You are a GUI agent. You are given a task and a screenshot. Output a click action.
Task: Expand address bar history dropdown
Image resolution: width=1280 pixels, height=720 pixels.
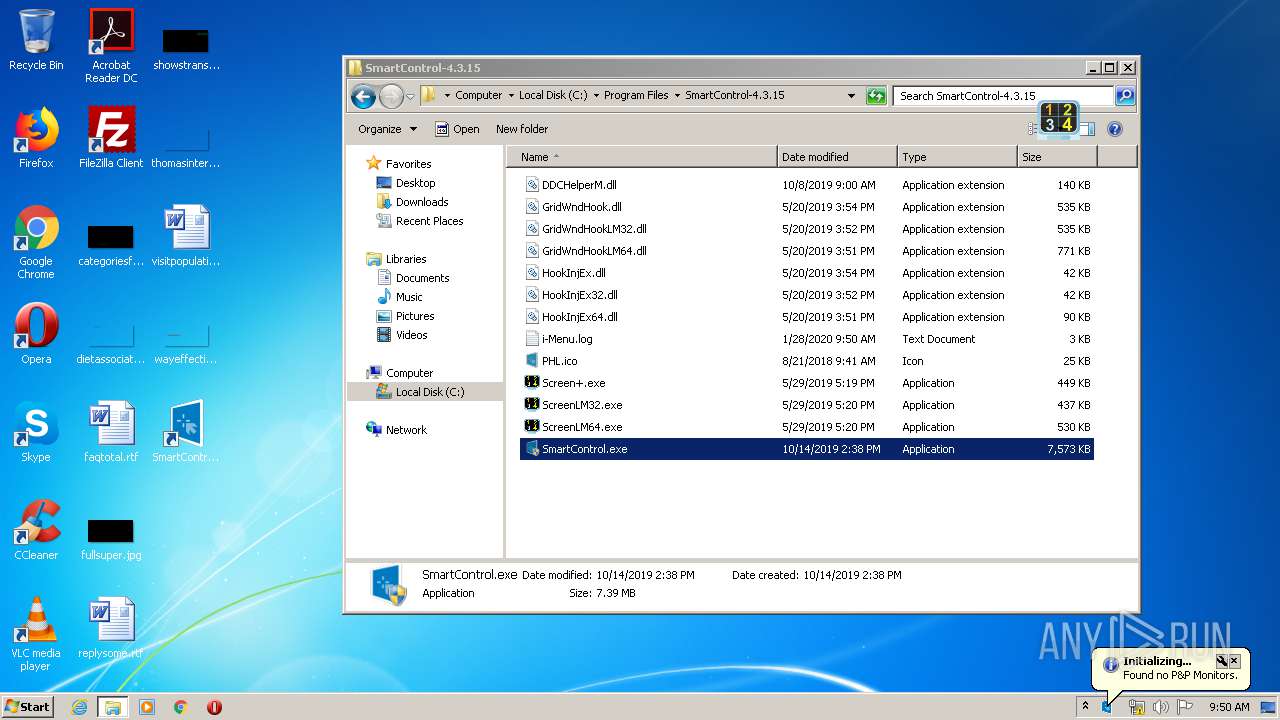coord(851,96)
